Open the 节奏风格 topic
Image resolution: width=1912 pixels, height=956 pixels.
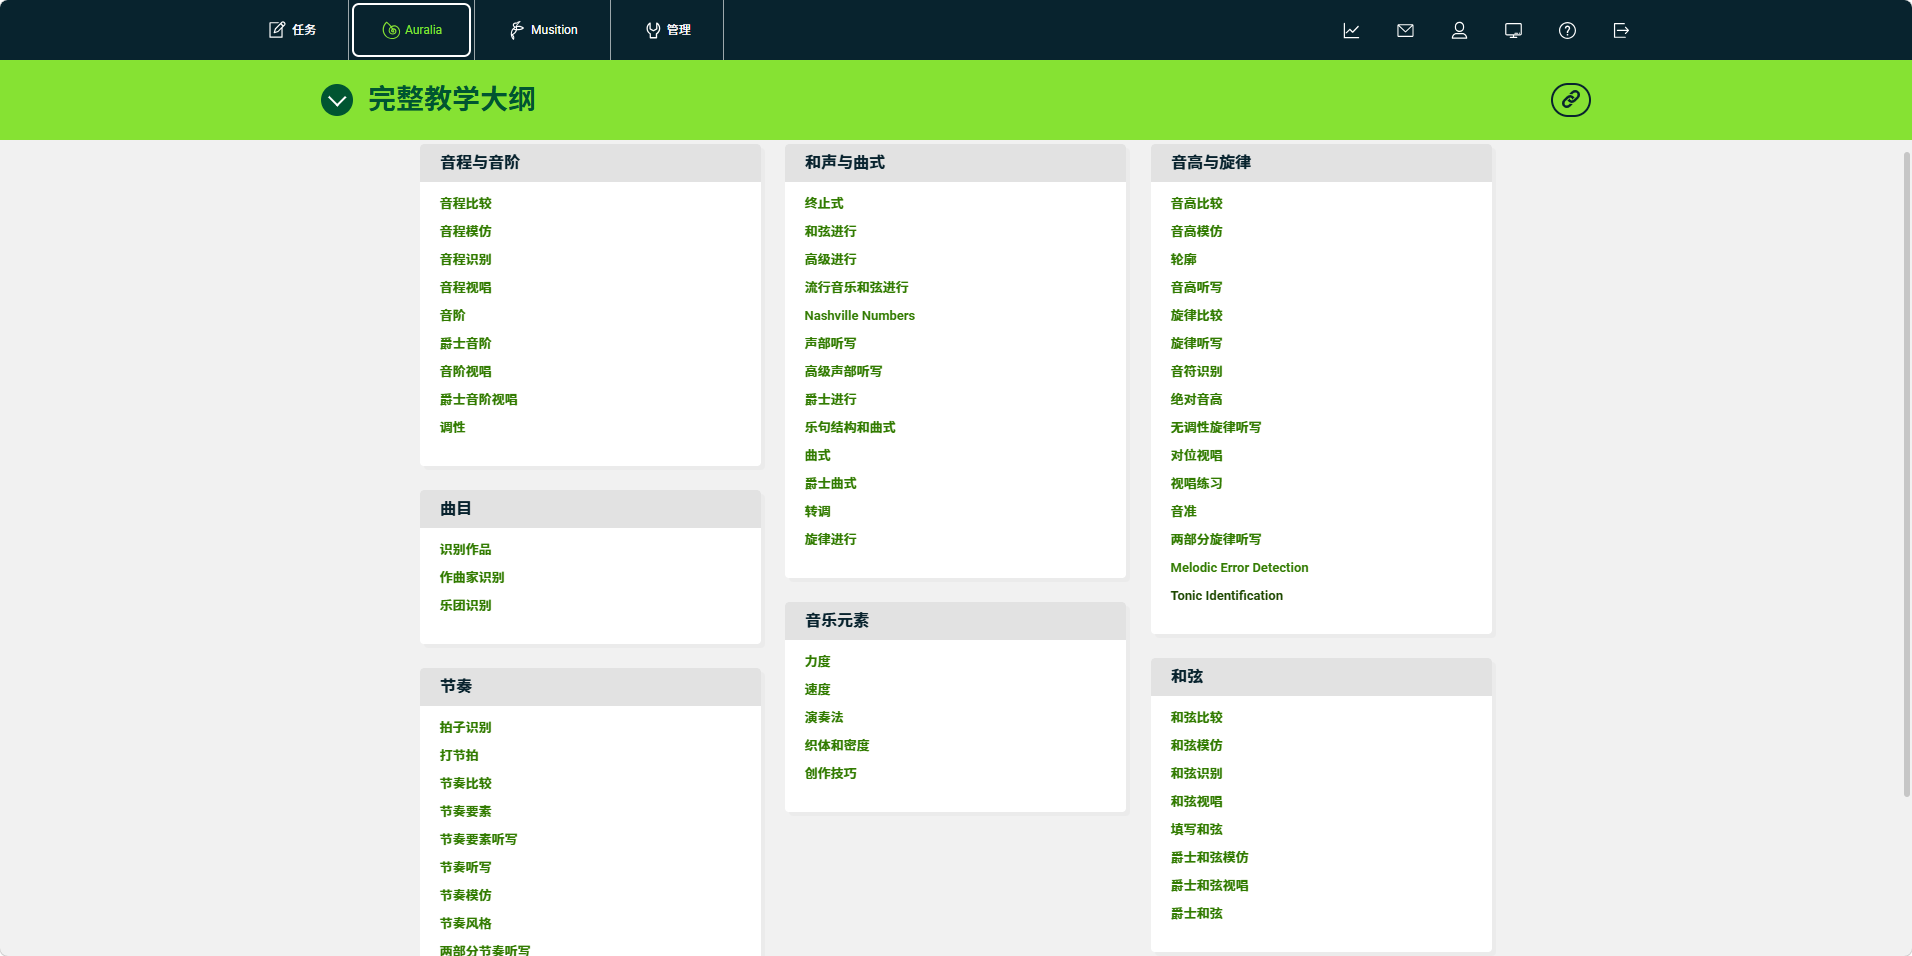pyautogui.click(x=466, y=923)
